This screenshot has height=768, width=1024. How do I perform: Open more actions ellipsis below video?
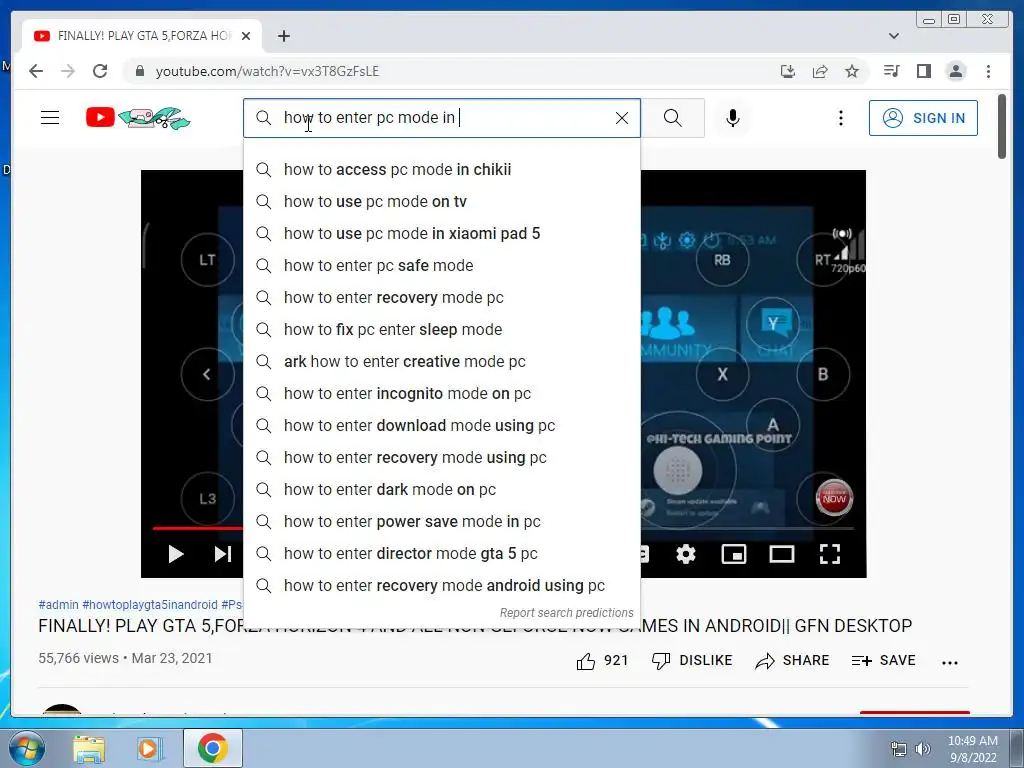coord(950,662)
